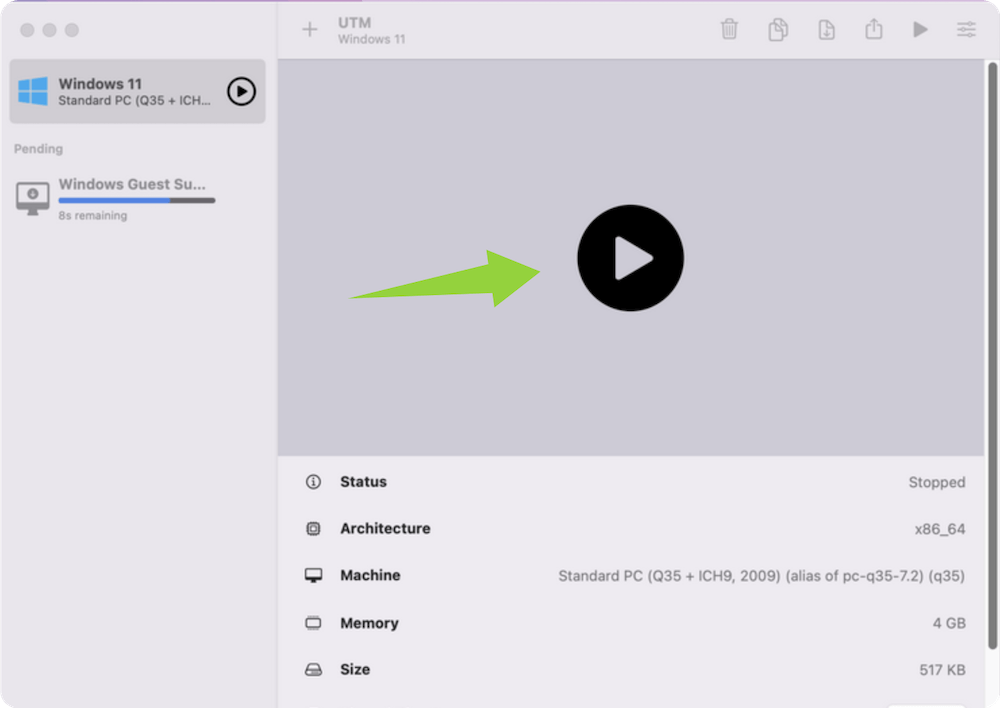Click the move VM document-arrow icon
The height and width of the screenshot is (708, 1000).
[826, 30]
